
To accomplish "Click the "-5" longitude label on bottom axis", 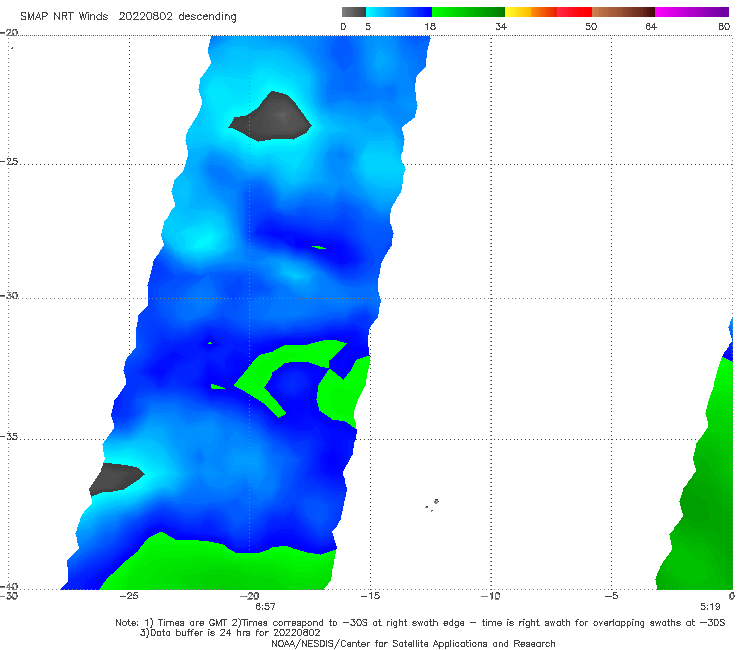I will pos(611,596).
